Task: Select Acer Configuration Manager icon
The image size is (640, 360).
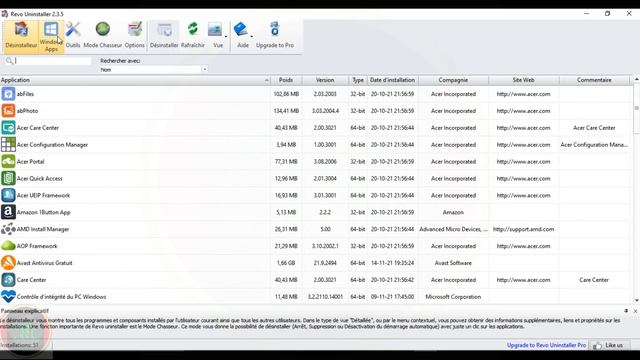Action: click(x=8, y=144)
